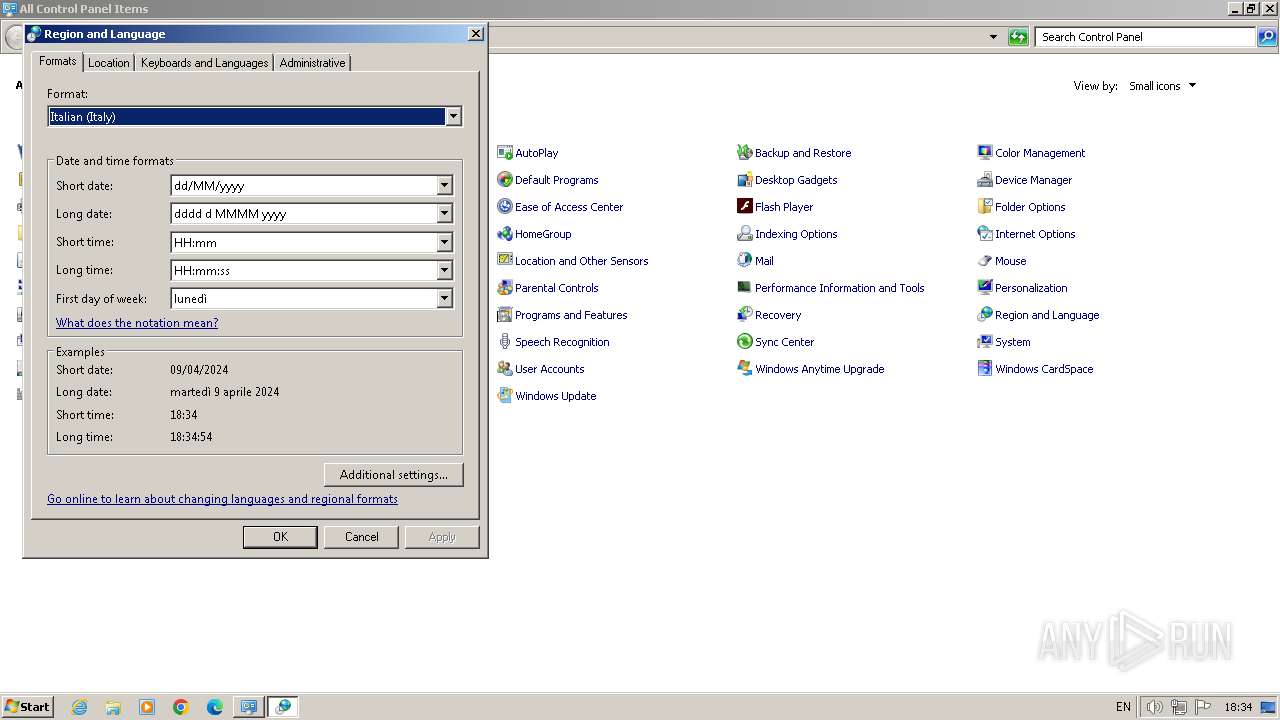The width and height of the screenshot is (1280, 720).
Task: Switch to the Administrative tab
Action: click(x=312, y=63)
